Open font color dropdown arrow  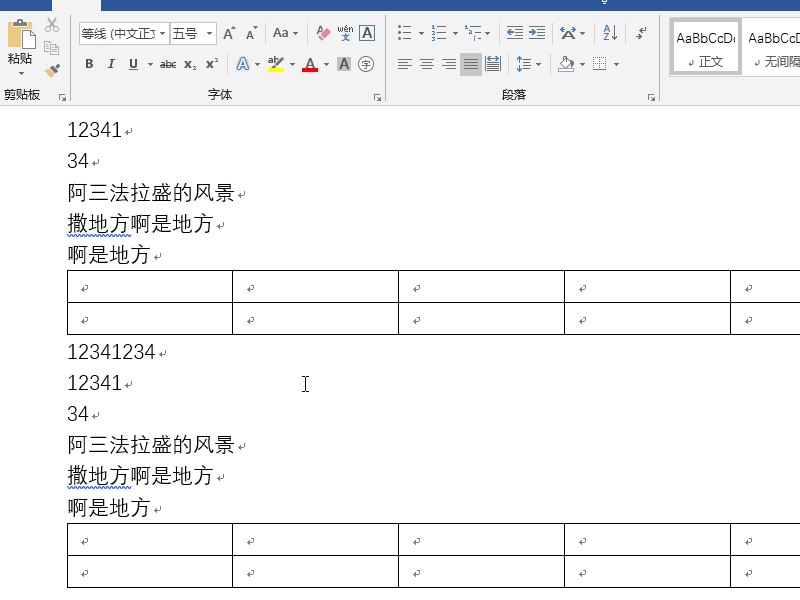click(327, 64)
